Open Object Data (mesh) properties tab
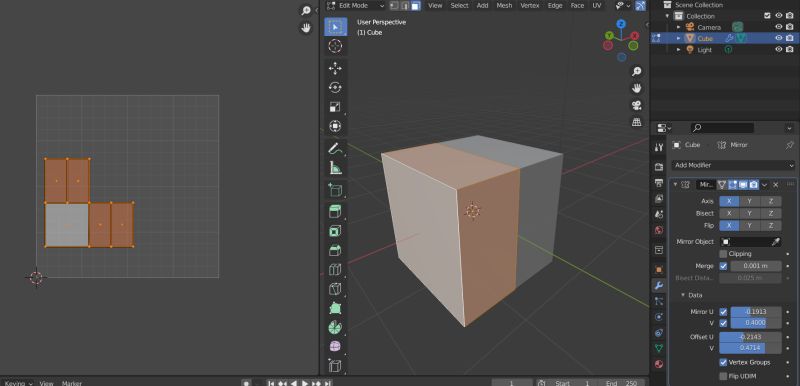 (659, 348)
